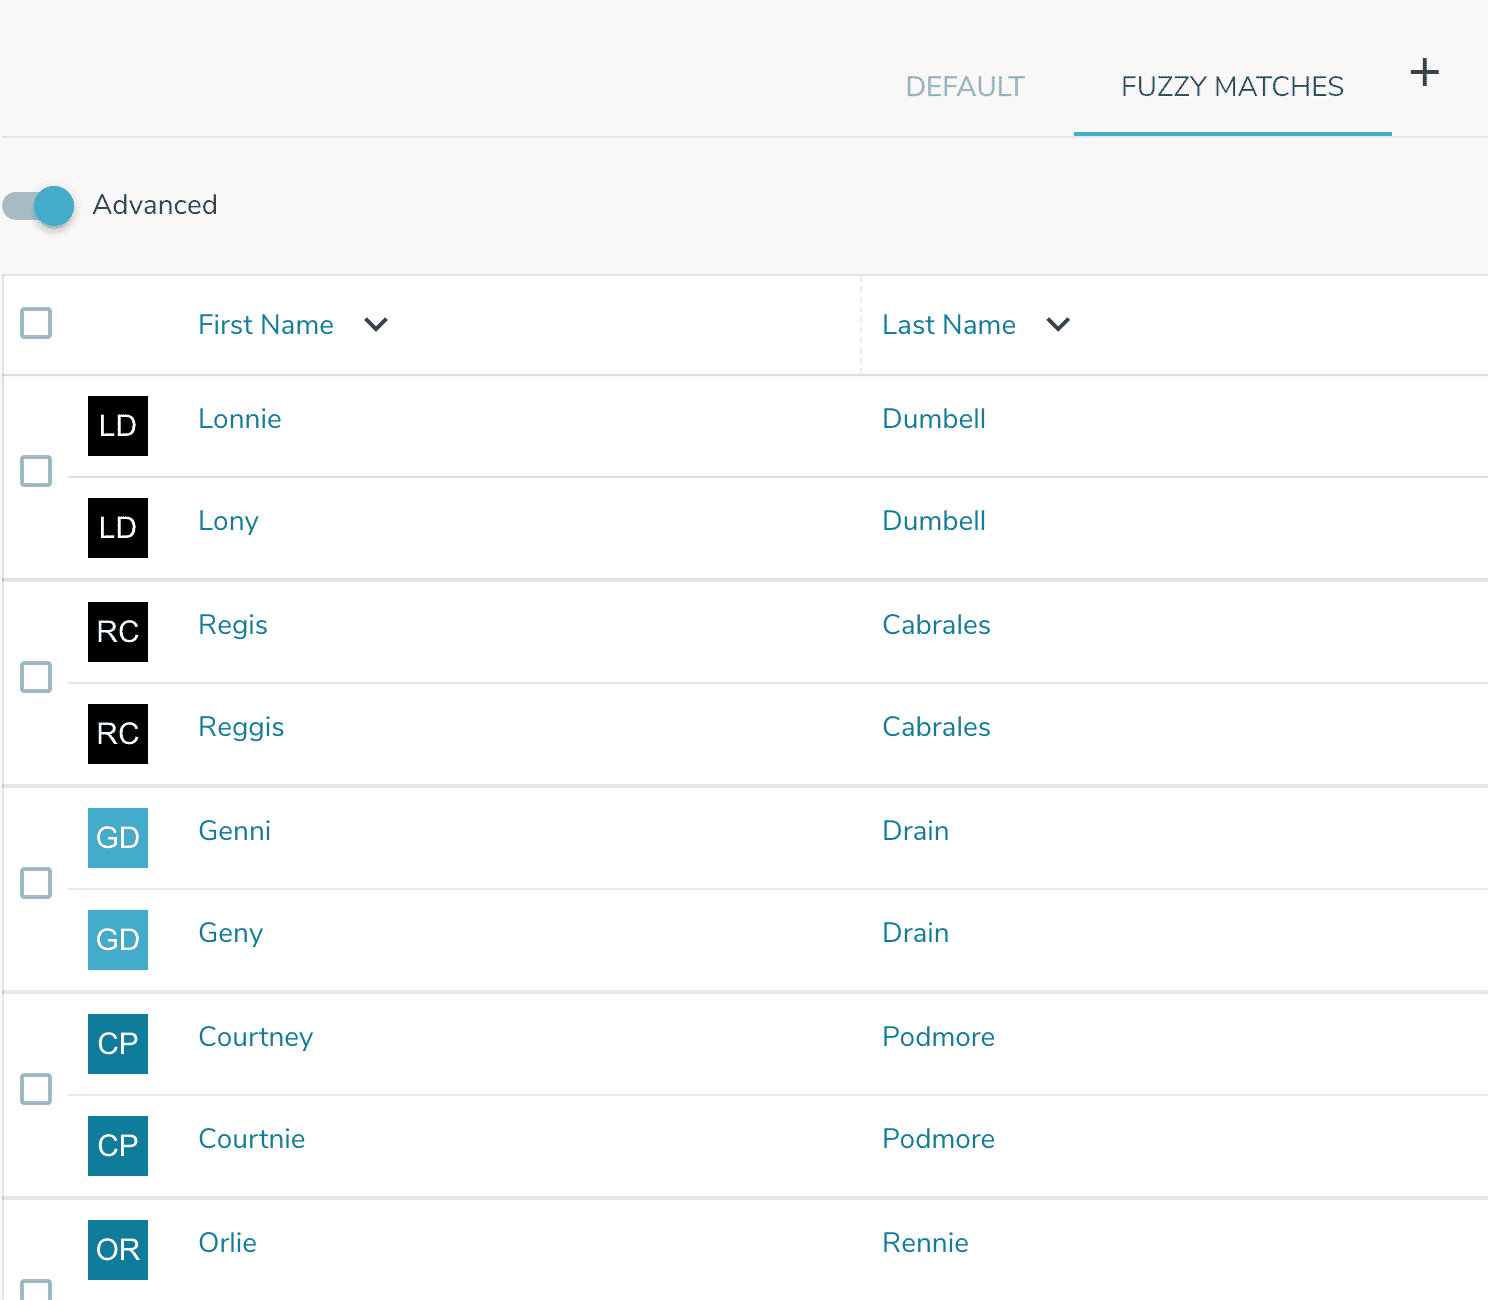
Task: Select the FUZZY MATCHES tab
Action: [1232, 87]
